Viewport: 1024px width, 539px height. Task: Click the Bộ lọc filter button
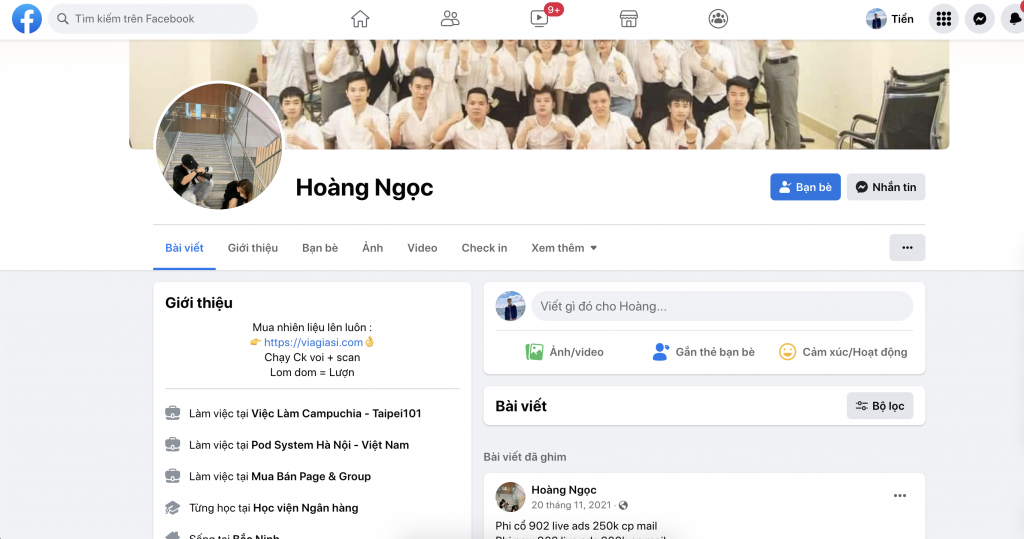(879, 406)
